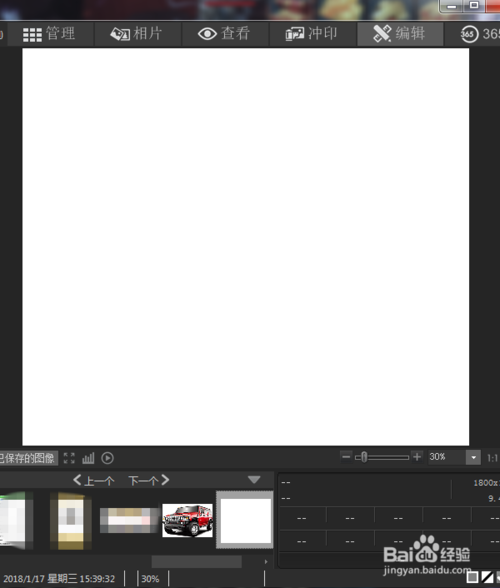Click the white canvas image area

coord(245,247)
